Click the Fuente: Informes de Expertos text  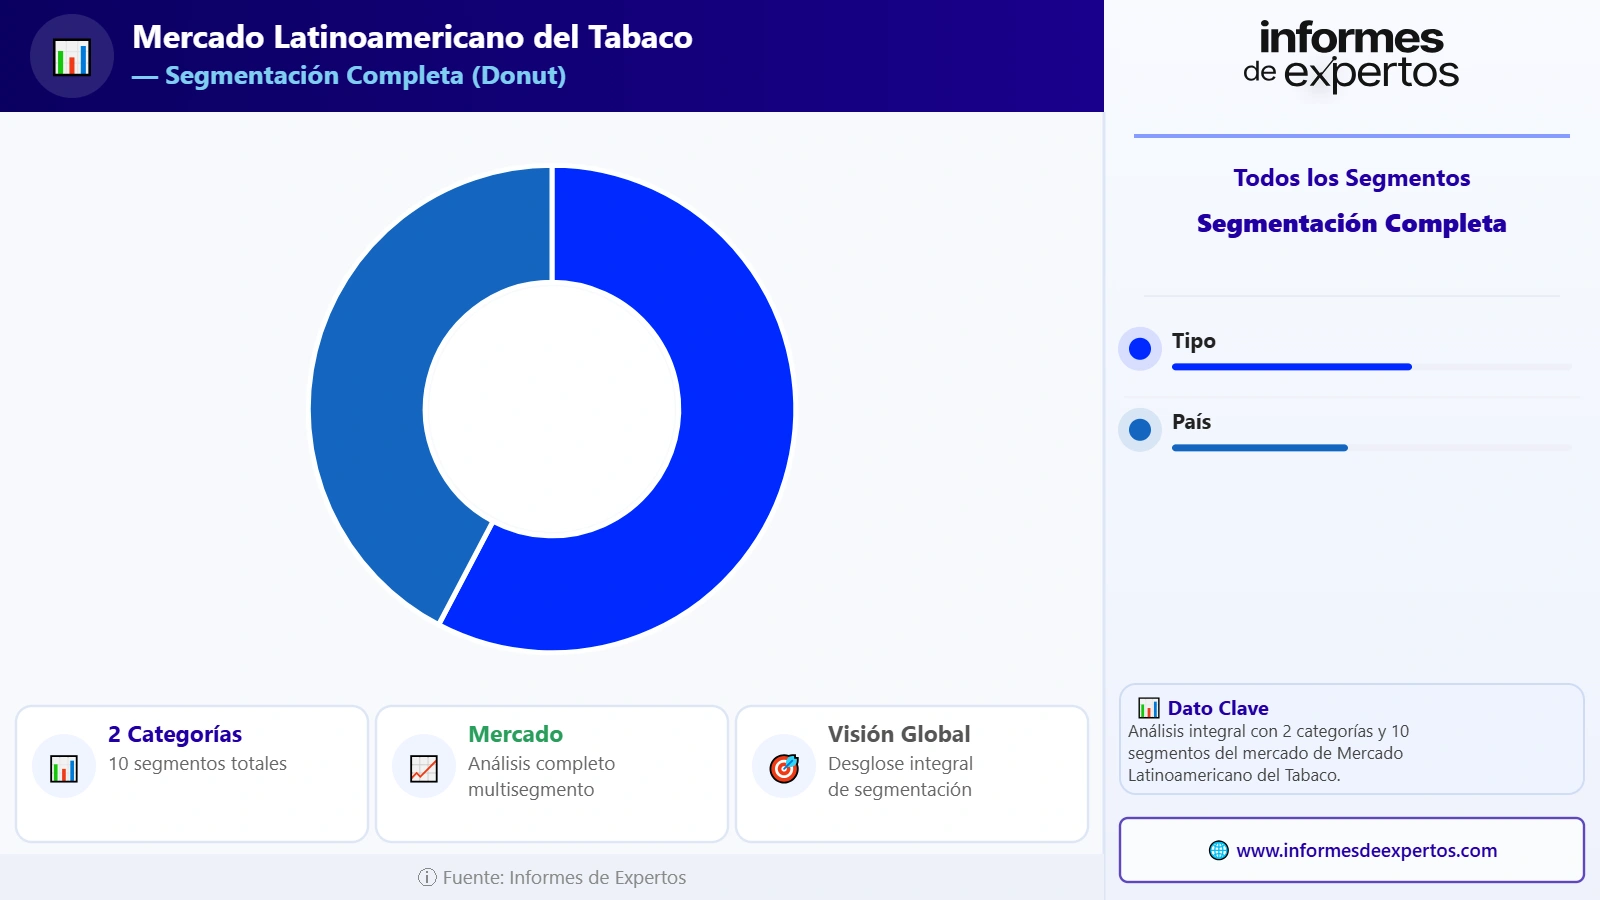pyautogui.click(x=564, y=877)
